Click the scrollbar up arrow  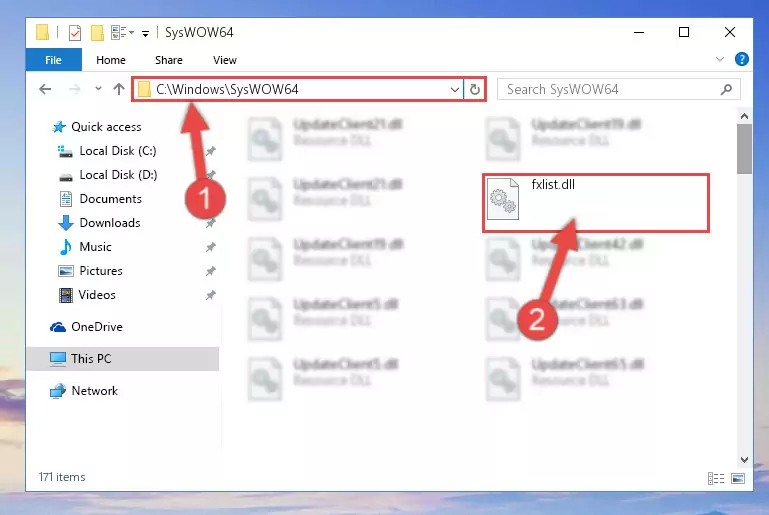[744, 117]
